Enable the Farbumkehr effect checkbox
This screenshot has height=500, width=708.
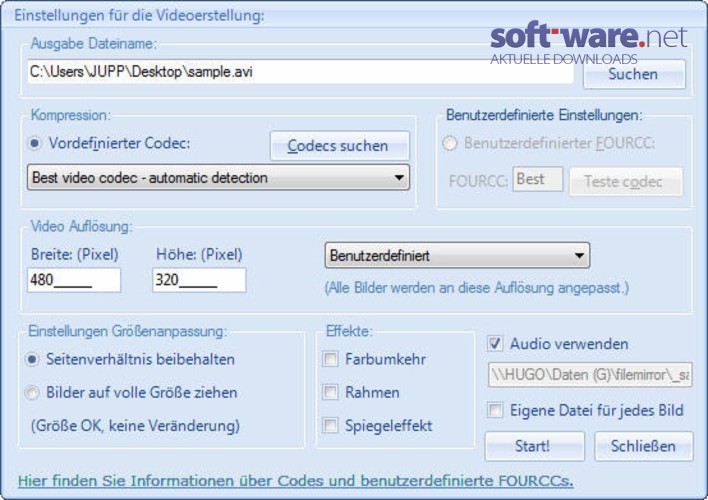(330, 360)
